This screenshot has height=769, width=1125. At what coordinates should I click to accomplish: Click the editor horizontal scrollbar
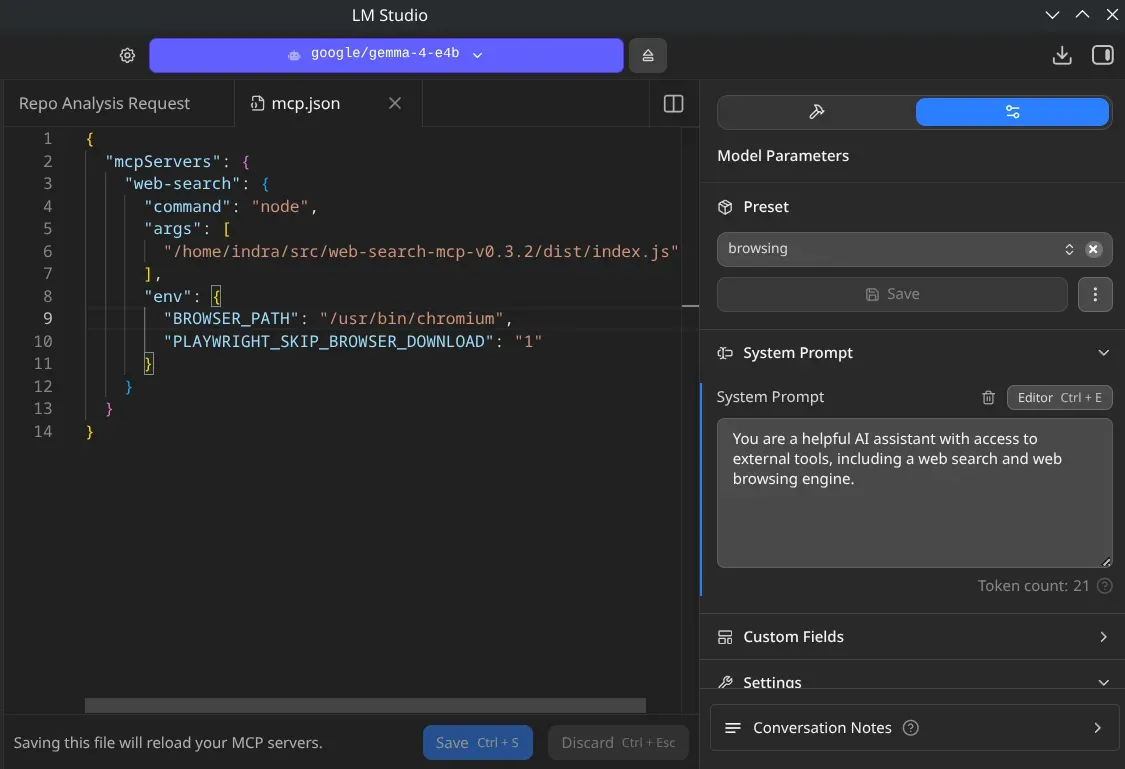[x=365, y=705]
